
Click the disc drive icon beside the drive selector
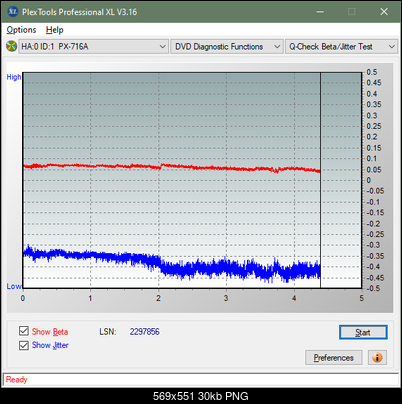[x=11, y=46]
